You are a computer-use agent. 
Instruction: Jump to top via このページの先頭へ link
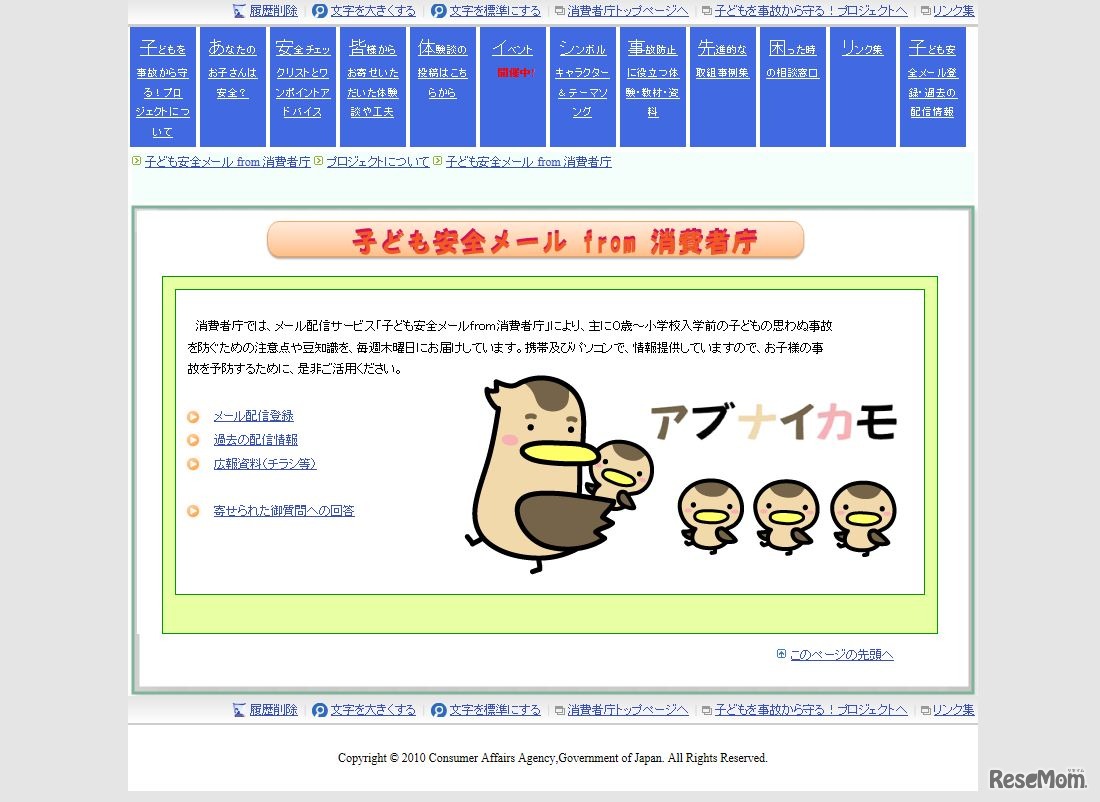(x=840, y=653)
